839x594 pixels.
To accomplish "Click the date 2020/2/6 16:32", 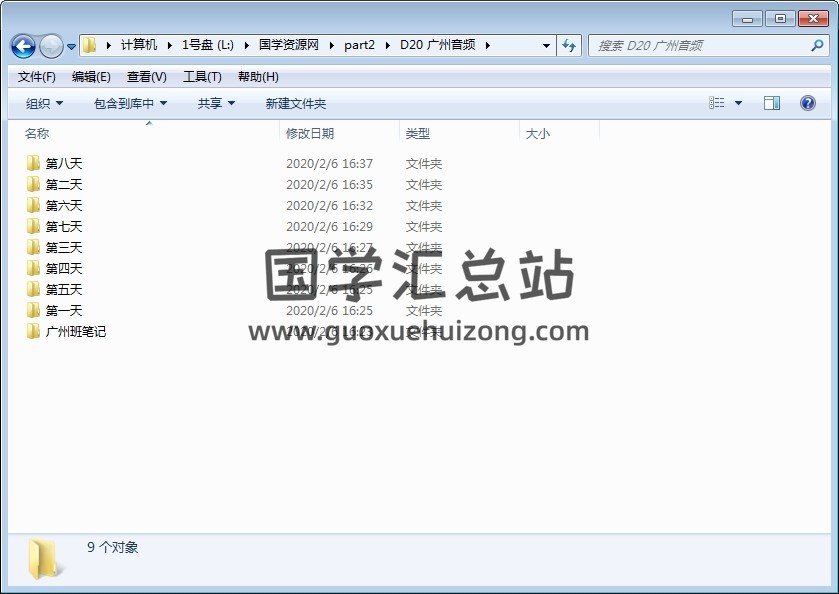I will (x=329, y=205).
